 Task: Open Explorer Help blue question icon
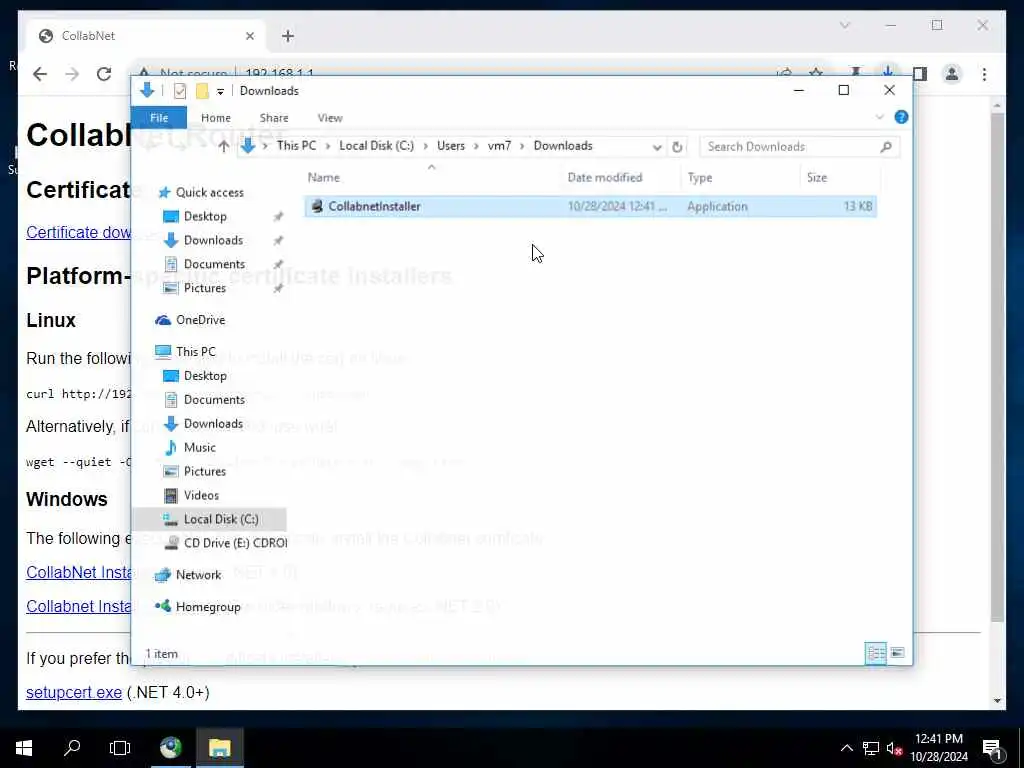click(x=901, y=117)
